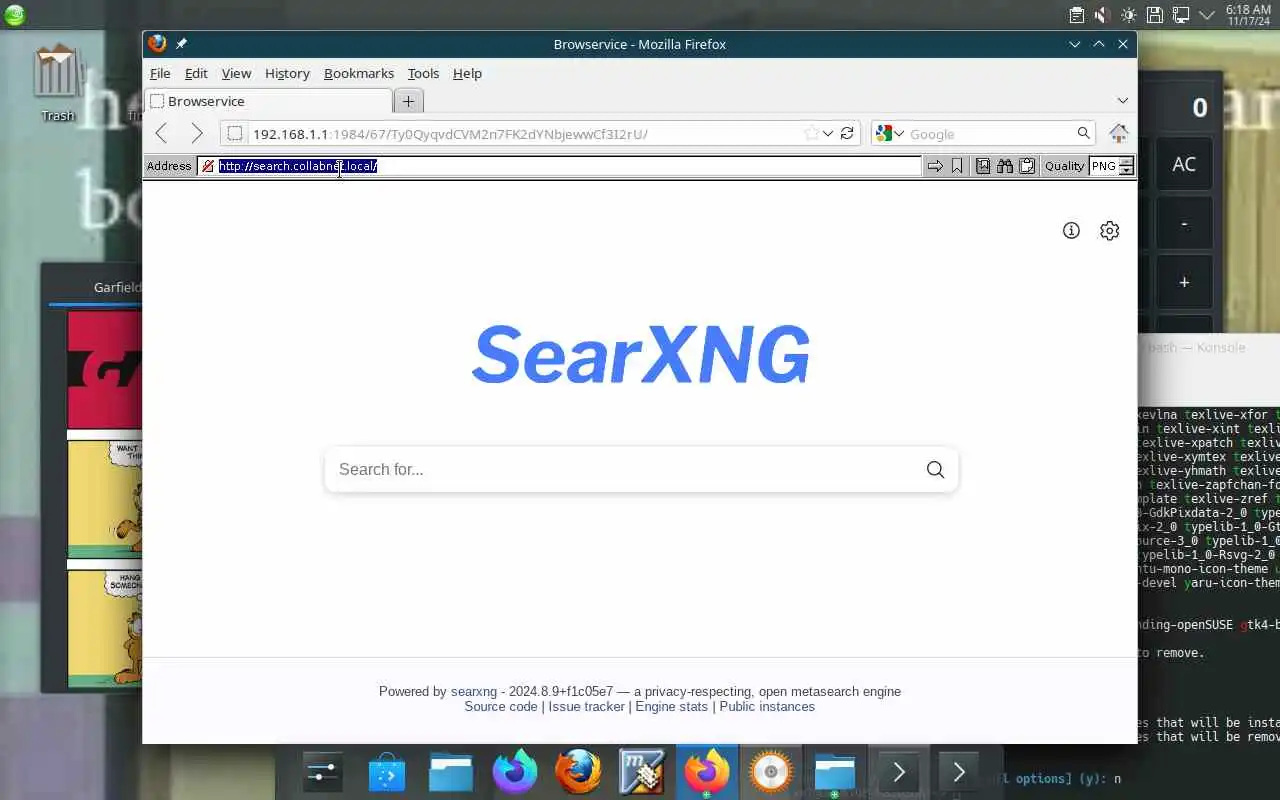Image resolution: width=1280 pixels, height=800 pixels.
Task: Click the insecure connection icon in Browservice address bar
Action: (207, 166)
